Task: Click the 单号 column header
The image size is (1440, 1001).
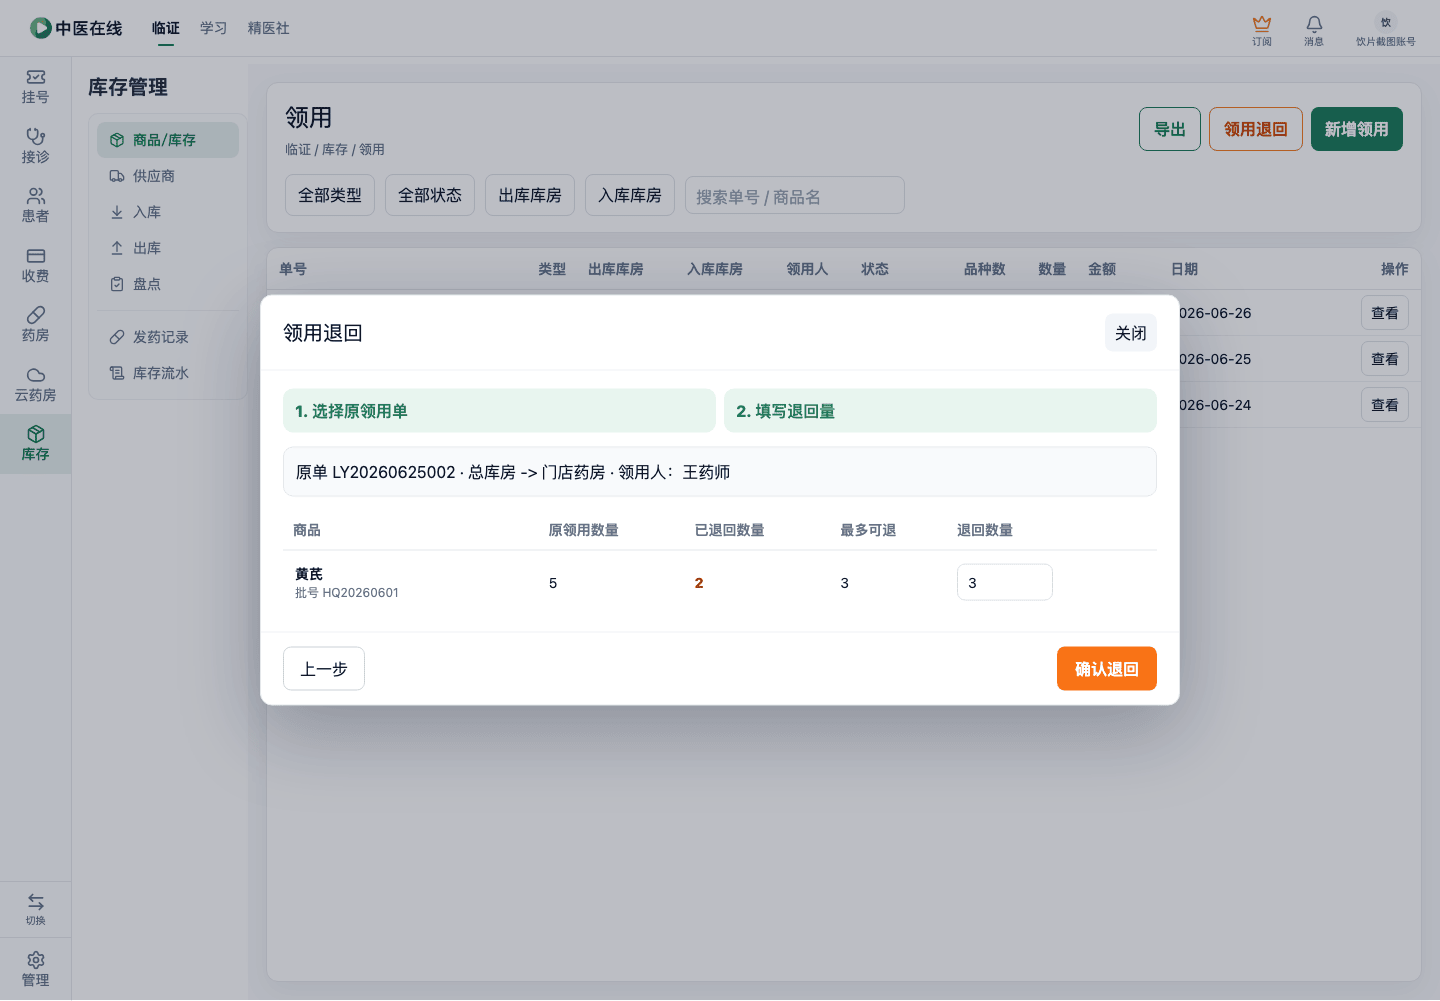Action: pos(293,269)
